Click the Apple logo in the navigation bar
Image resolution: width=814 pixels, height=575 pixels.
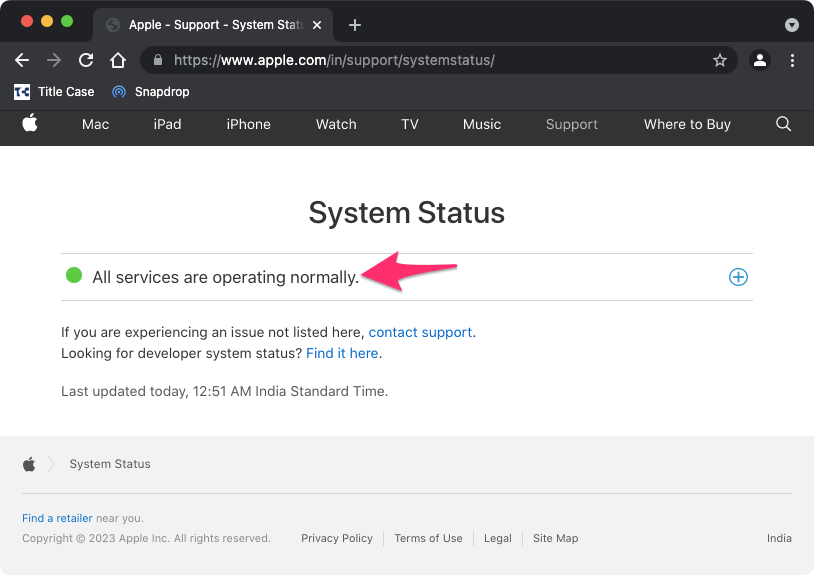30,123
